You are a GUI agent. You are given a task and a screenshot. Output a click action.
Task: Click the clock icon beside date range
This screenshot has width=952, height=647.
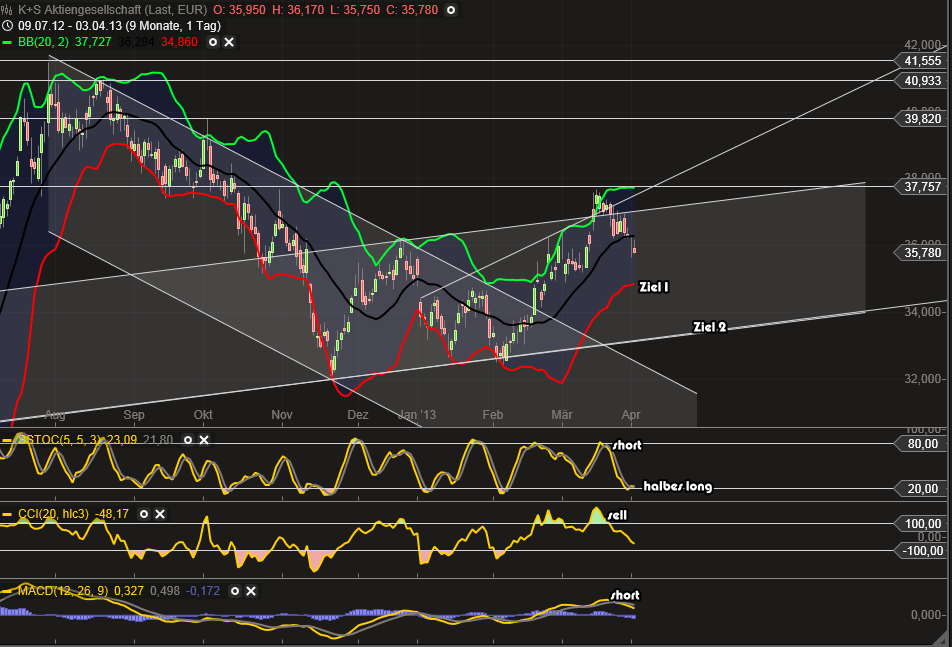7,25
